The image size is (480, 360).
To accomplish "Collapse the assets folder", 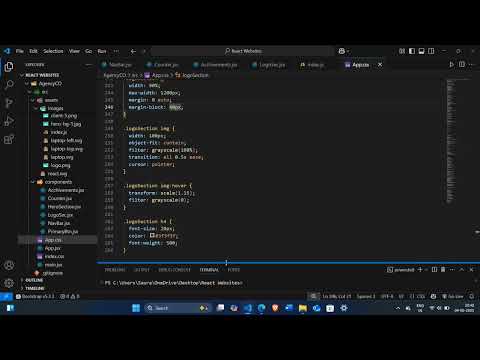I will pos(32,100).
